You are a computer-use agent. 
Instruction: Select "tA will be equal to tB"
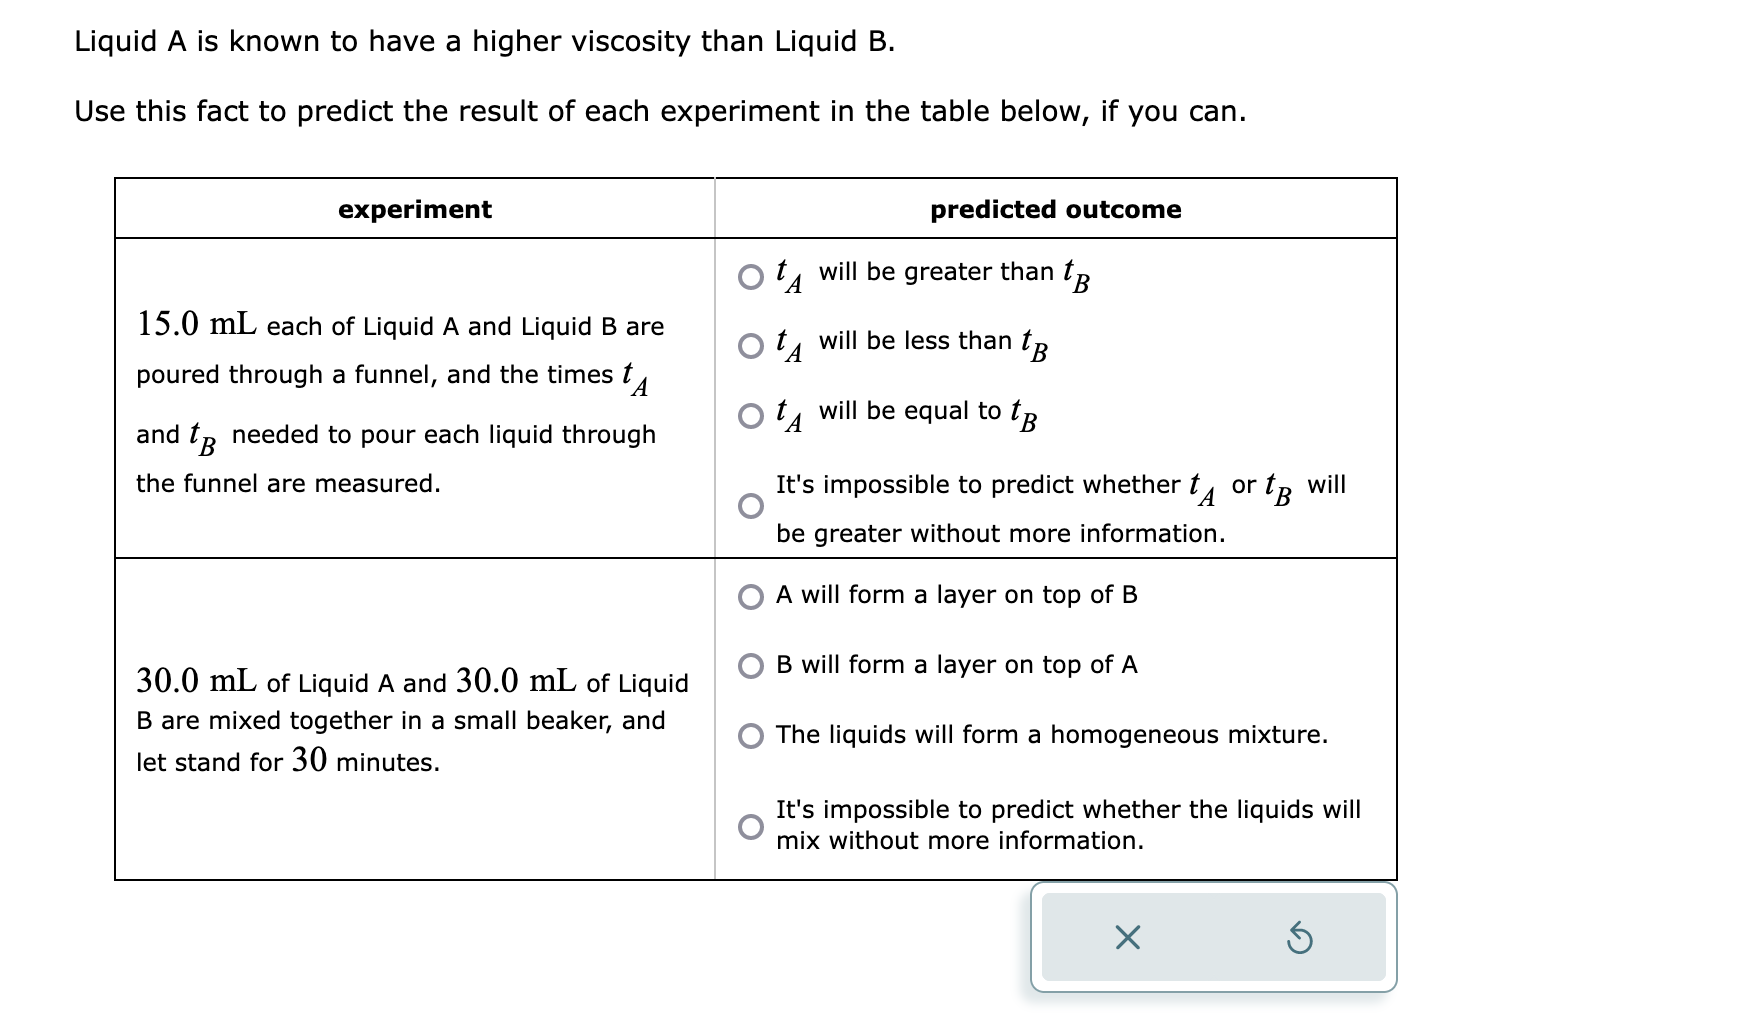click(750, 413)
